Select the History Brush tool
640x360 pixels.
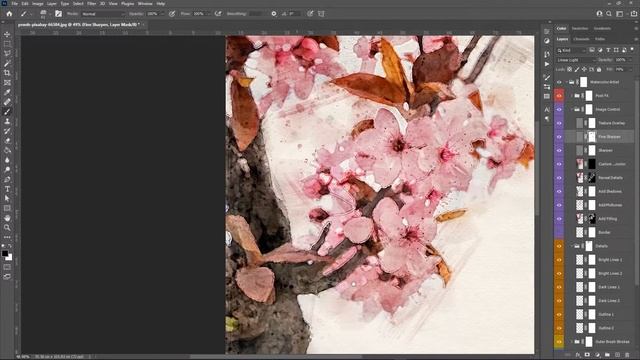point(7,131)
